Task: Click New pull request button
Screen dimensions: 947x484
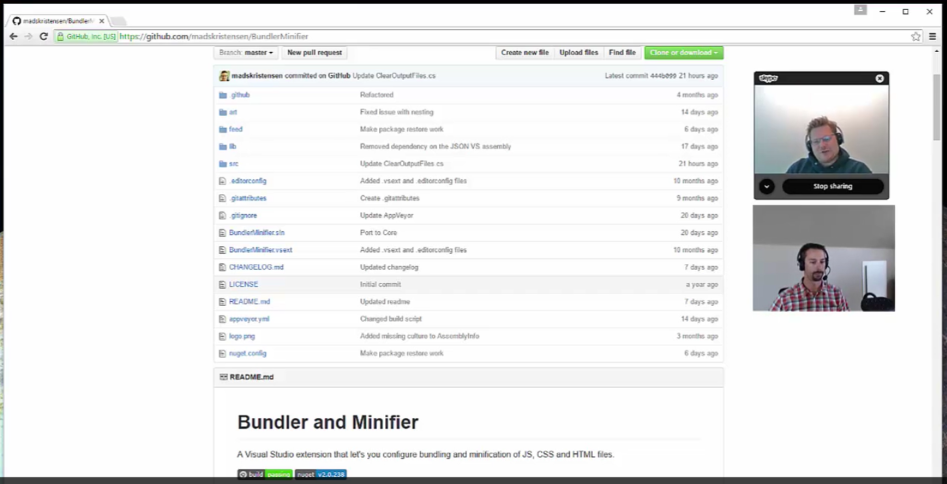Action: click(314, 53)
